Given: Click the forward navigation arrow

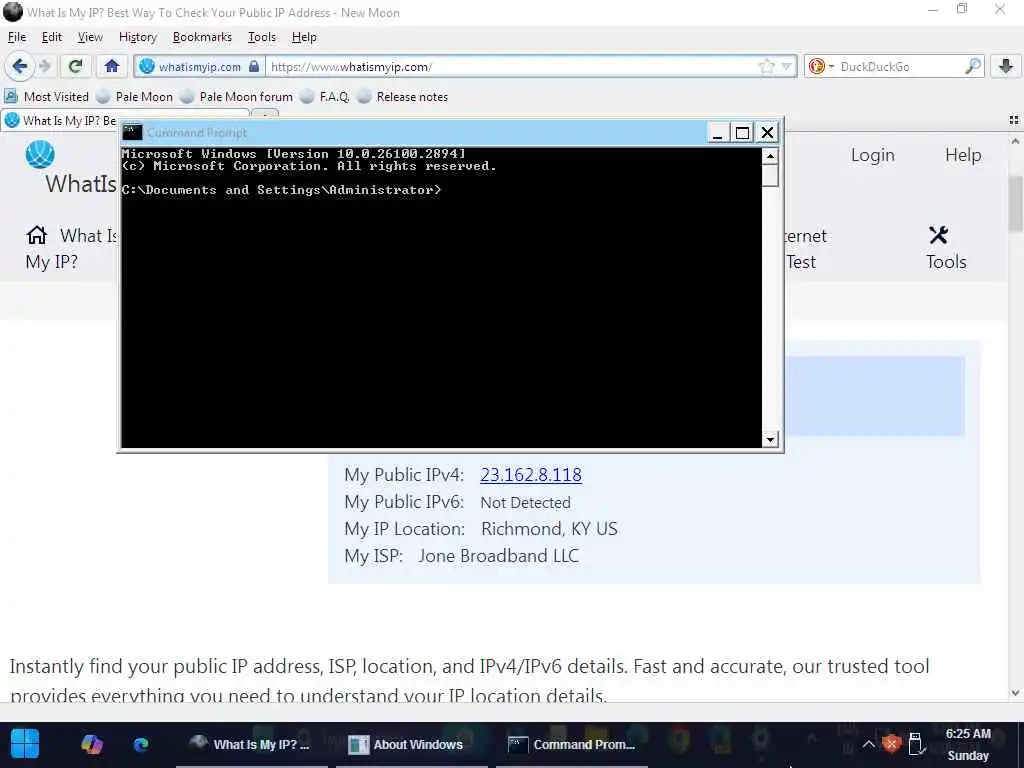Looking at the screenshot, I should 44,66.
